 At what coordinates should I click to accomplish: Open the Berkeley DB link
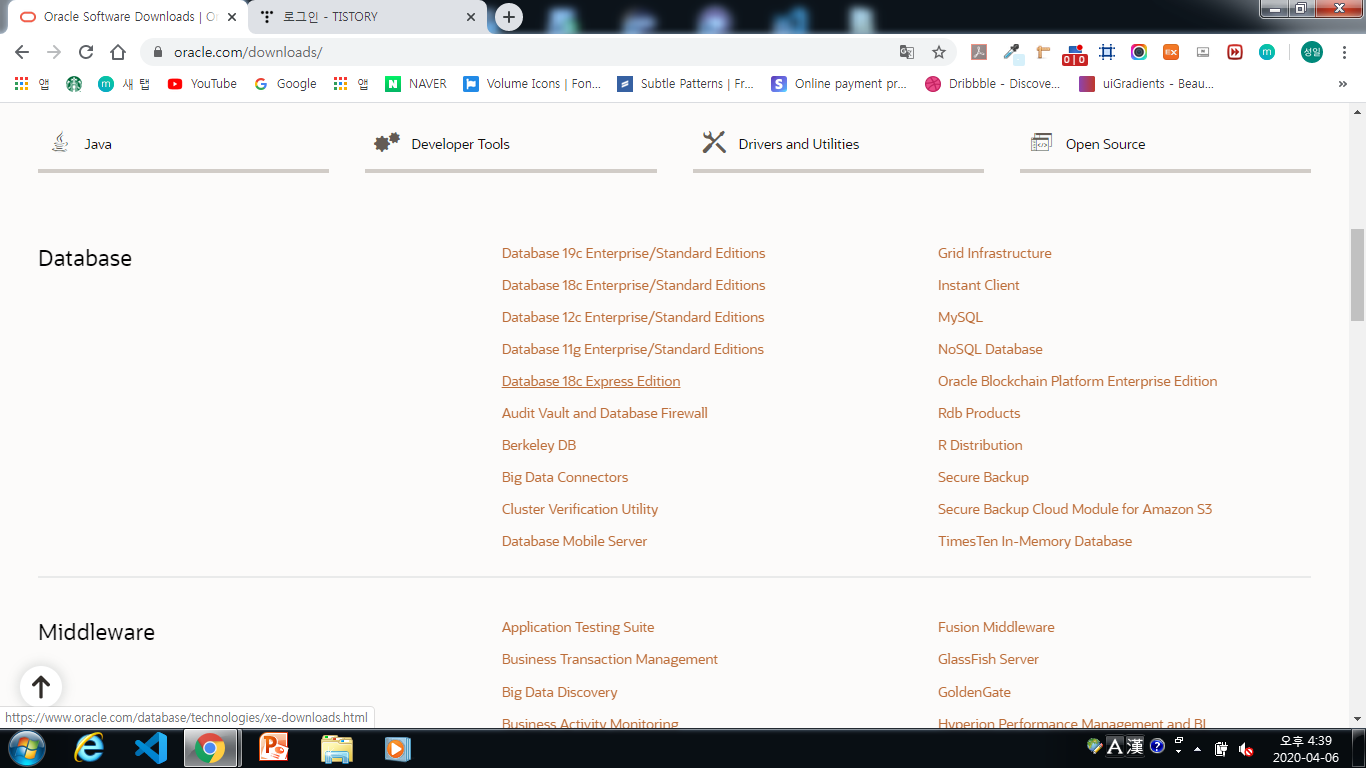point(539,445)
